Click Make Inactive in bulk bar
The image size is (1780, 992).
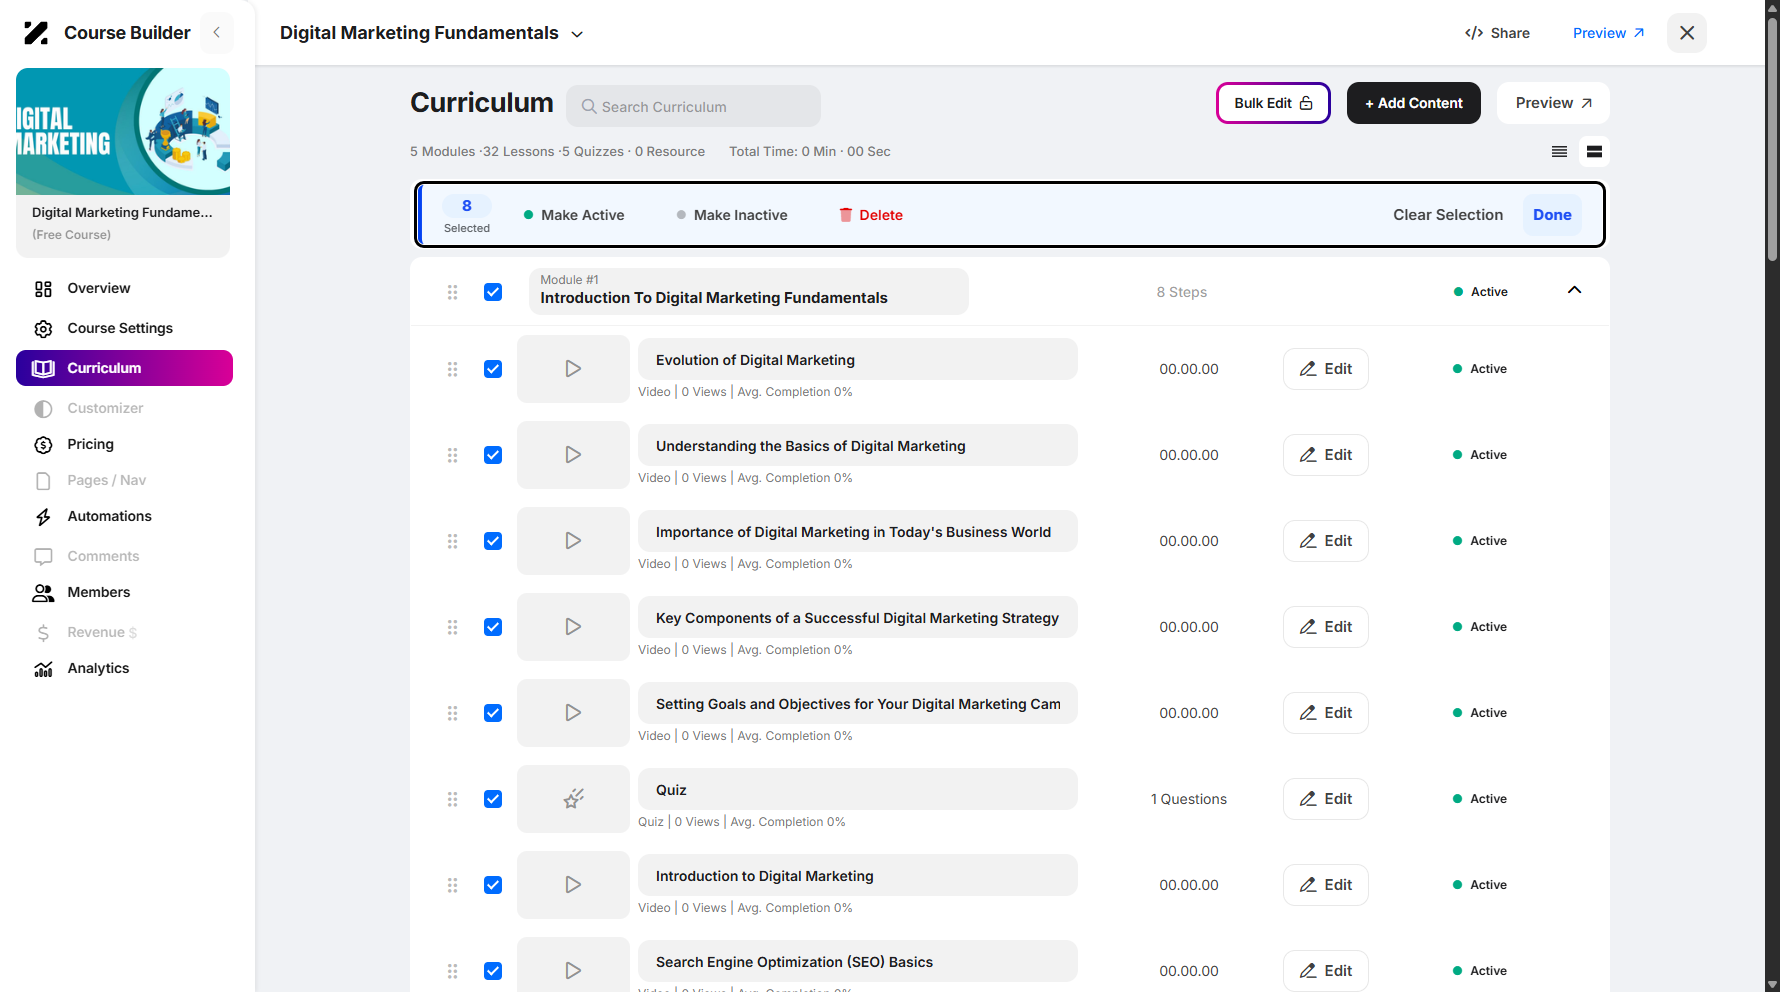(732, 215)
